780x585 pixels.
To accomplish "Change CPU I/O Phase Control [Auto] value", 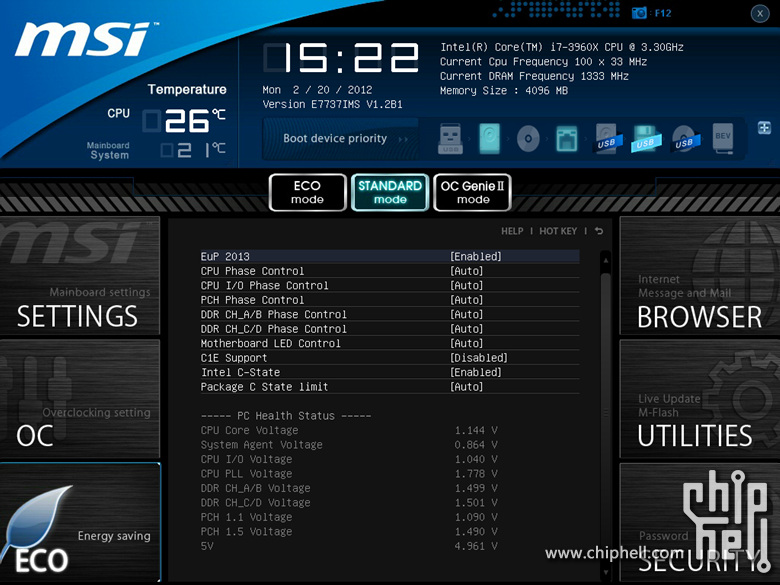I will pyautogui.click(x=467, y=285).
